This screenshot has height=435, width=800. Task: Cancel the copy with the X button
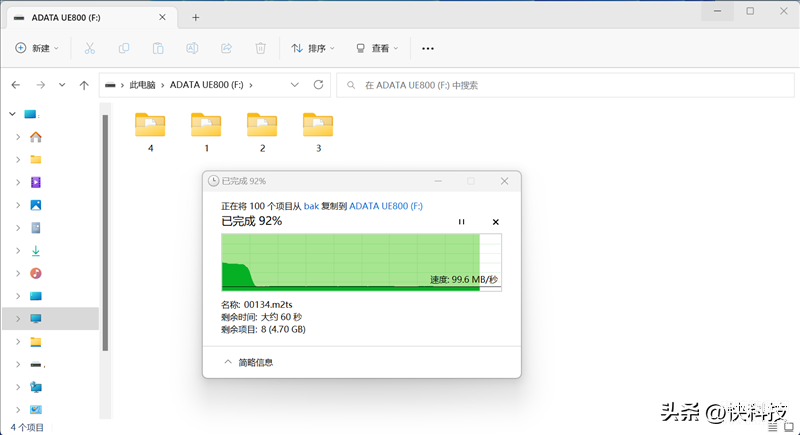tap(495, 222)
